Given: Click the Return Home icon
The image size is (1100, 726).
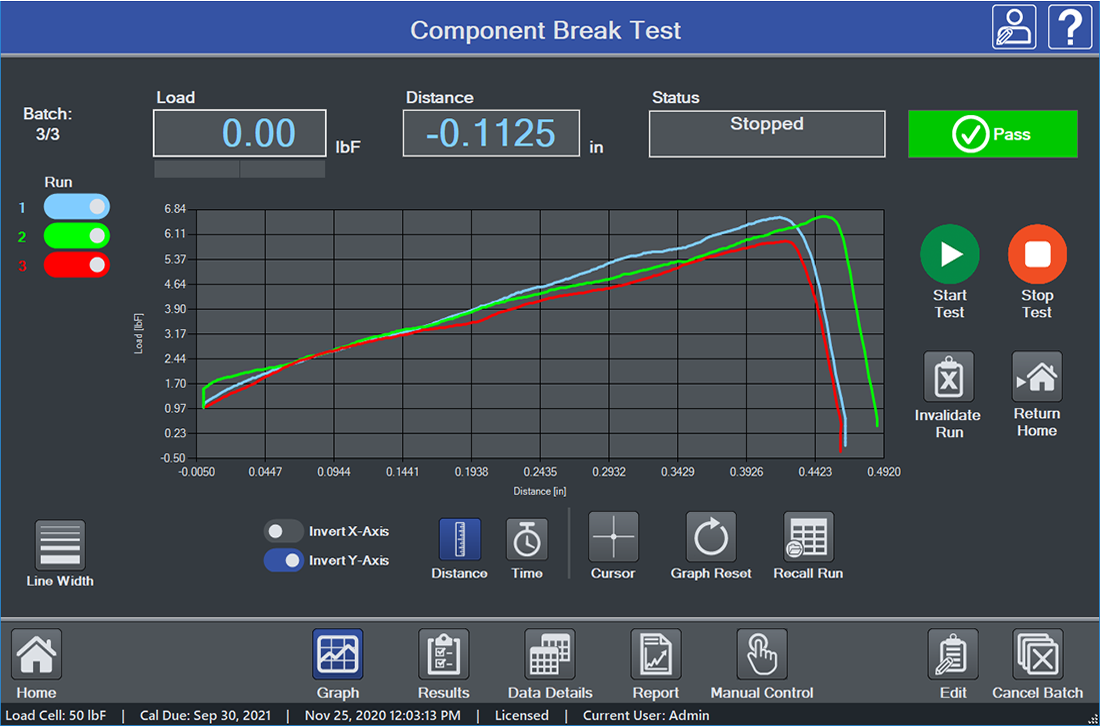Looking at the screenshot, I should 1037,378.
